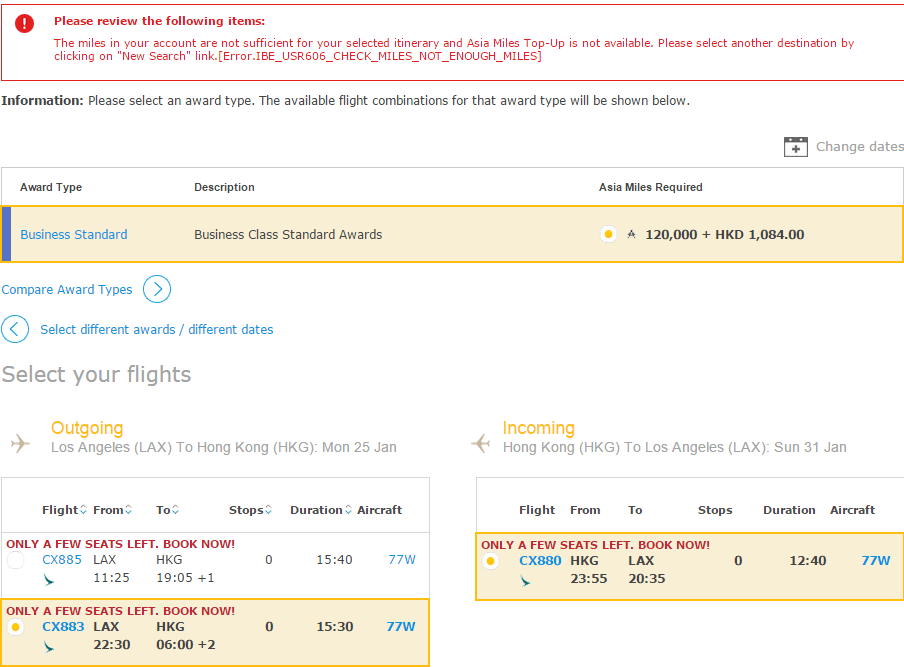Select the CX883 outgoing flight radio button
The height and width of the screenshot is (667, 904).
pos(16,627)
